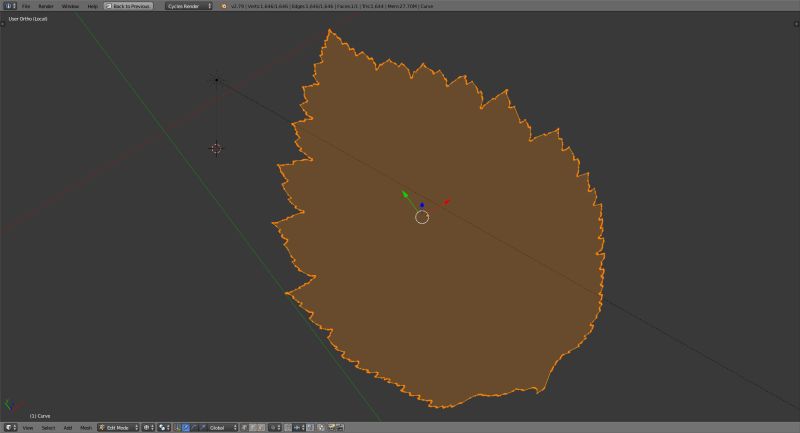
Task: Click the red X-axis manipulator arrow
Action: click(447, 202)
